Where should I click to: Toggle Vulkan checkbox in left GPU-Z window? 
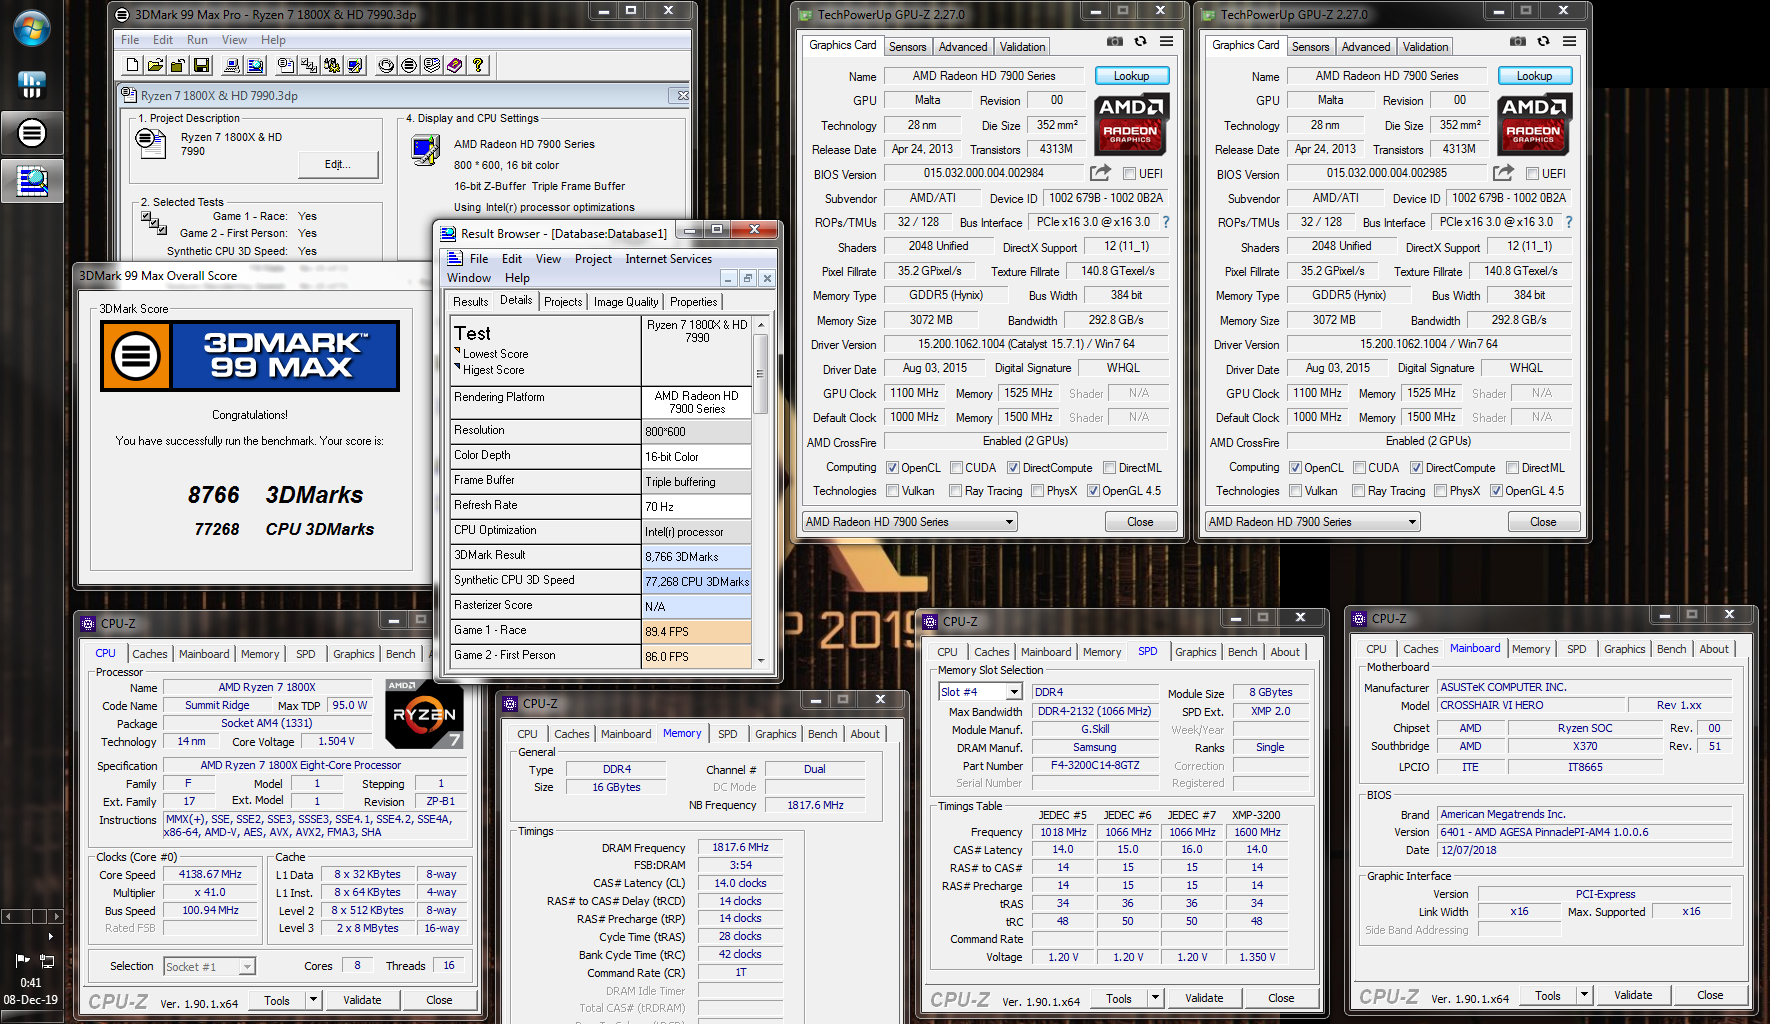click(x=892, y=491)
